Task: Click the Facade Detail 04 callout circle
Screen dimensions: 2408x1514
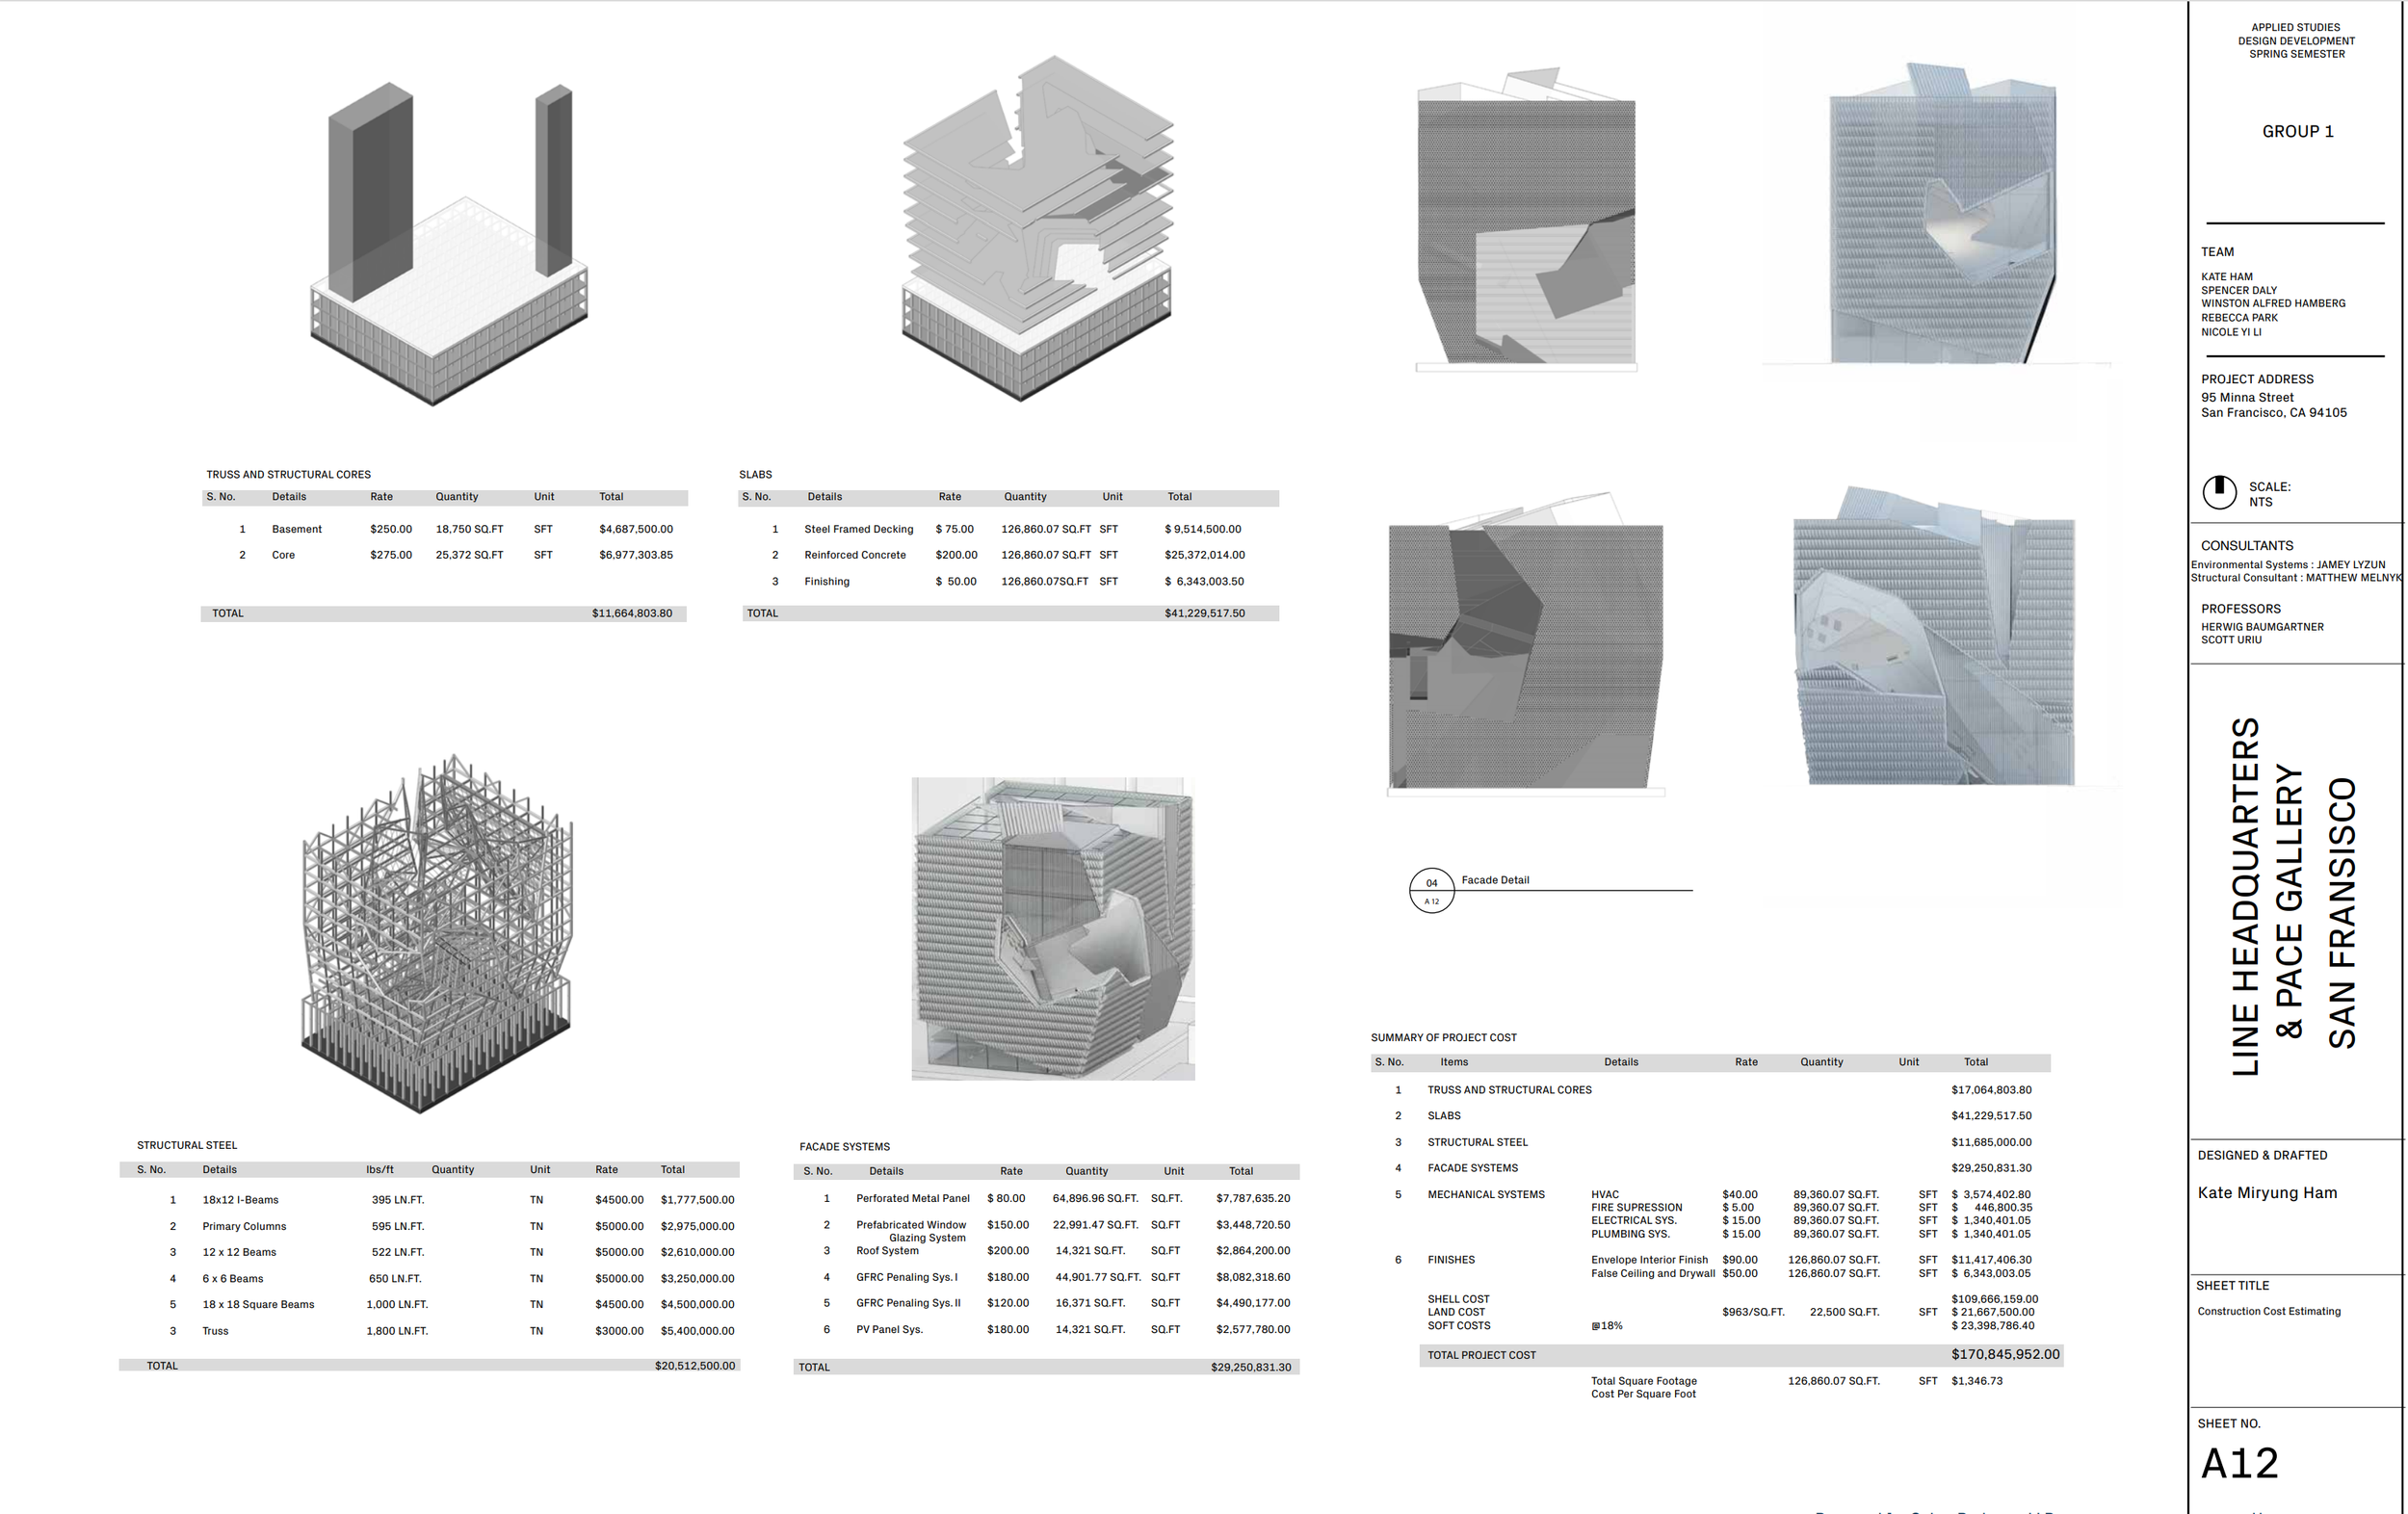Action: (1431, 889)
